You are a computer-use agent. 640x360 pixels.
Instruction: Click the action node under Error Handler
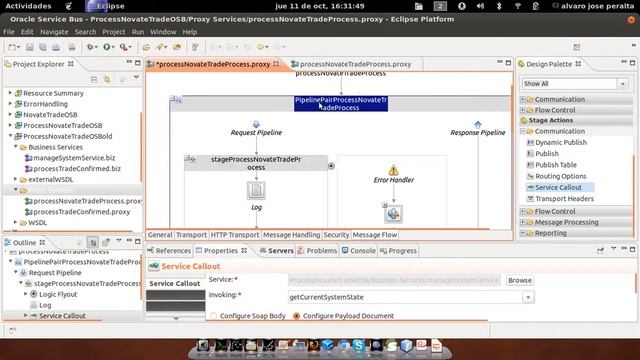pos(393,214)
